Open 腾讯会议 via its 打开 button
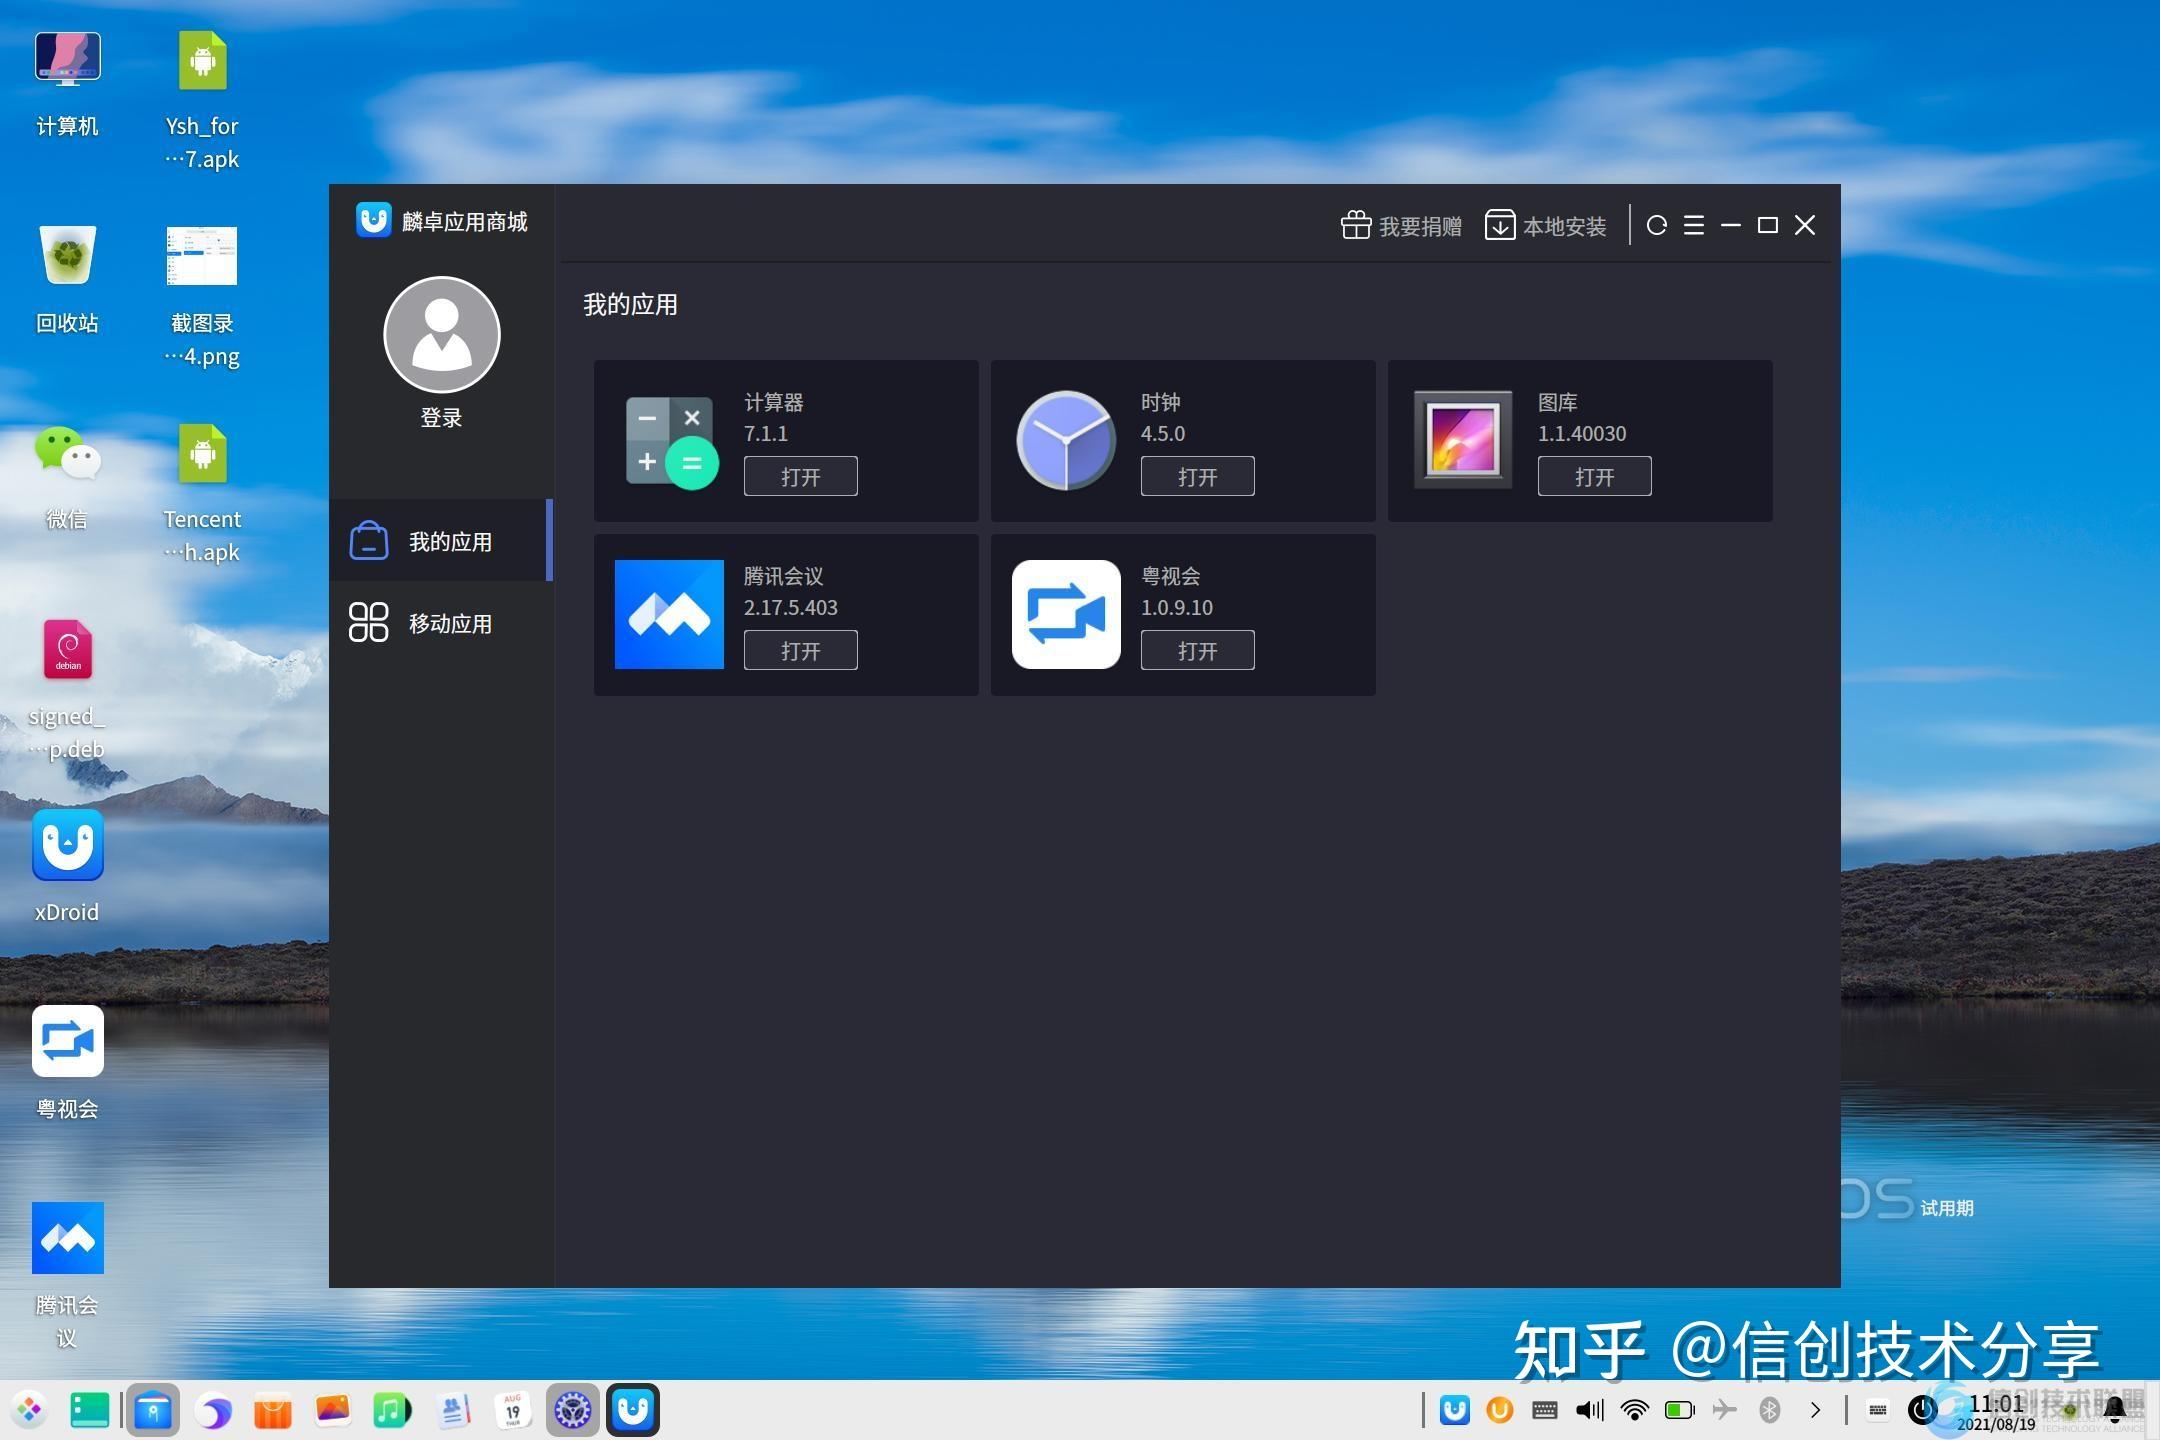 (800, 650)
